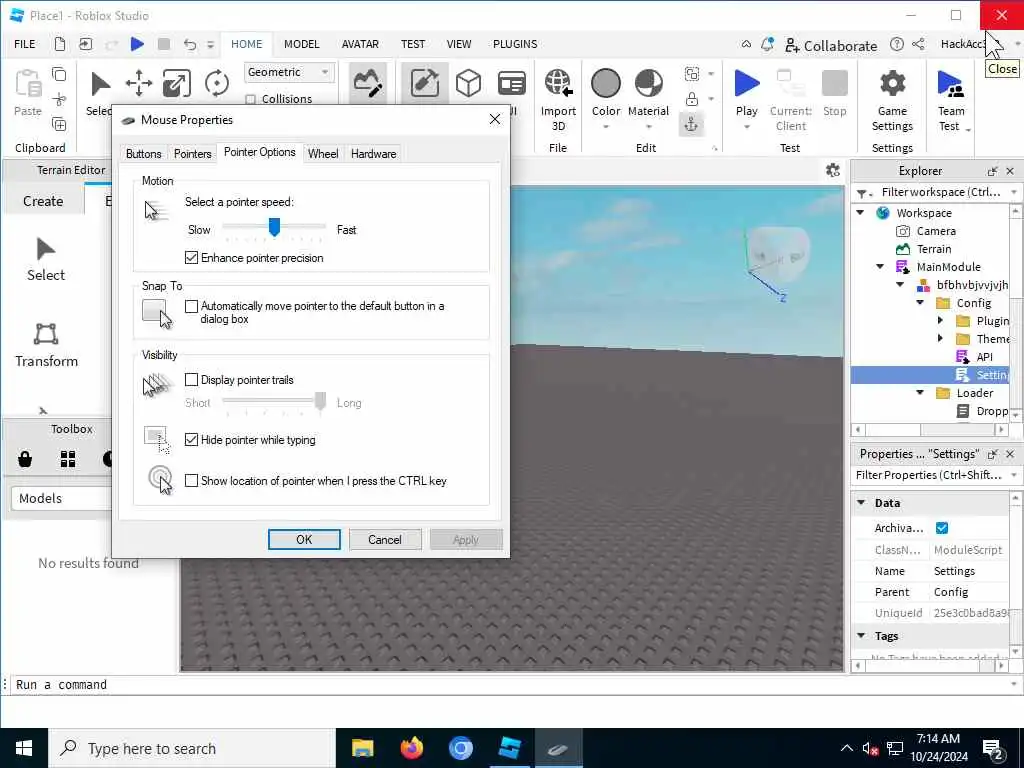Switch to the Hardware tab
Image resolution: width=1024 pixels, height=768 pixels.
[374, 154]
